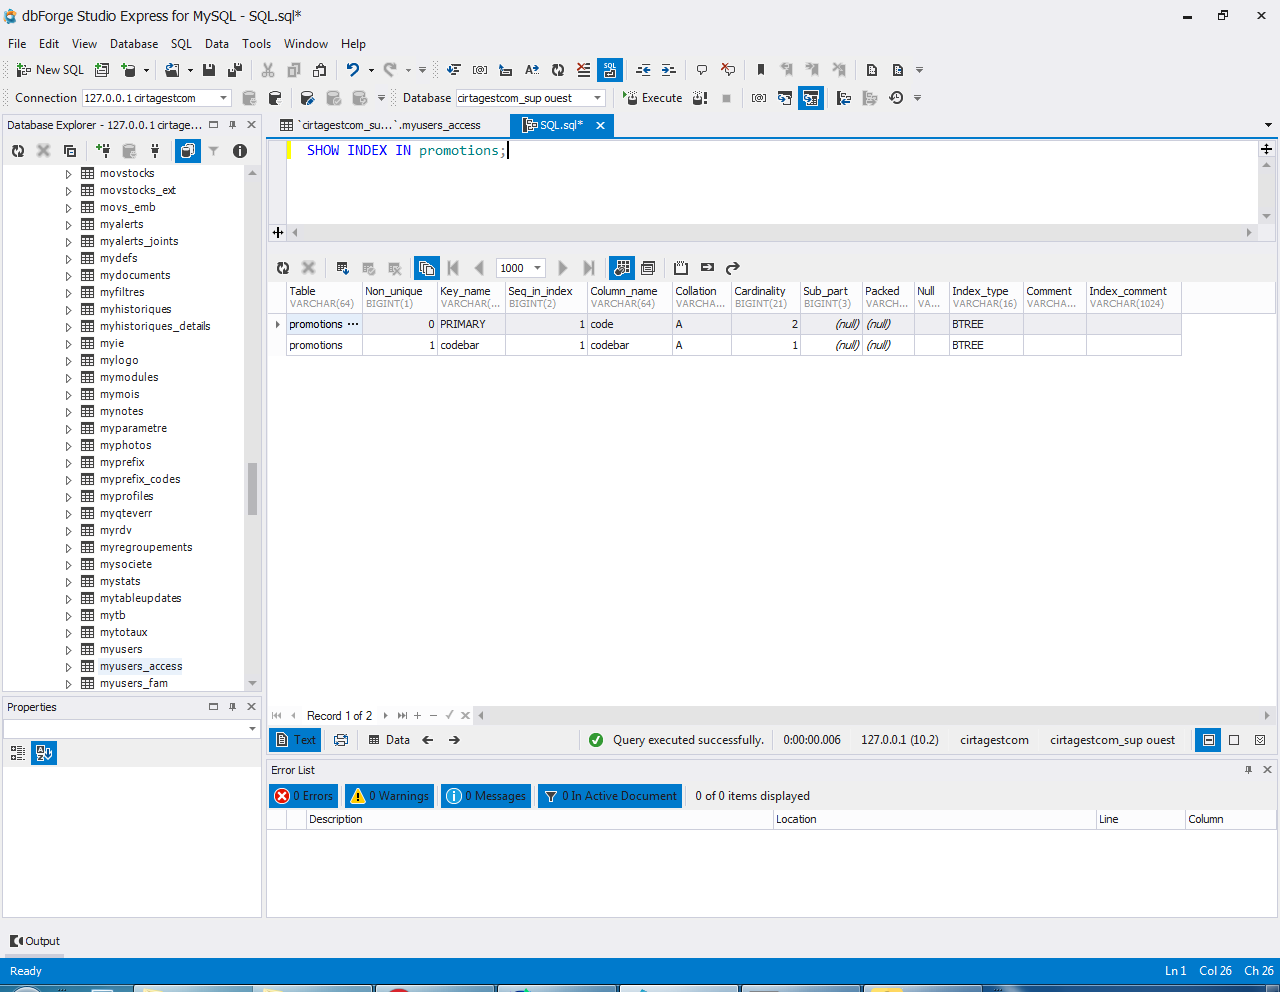Image resolution: width=1280 pixels, height=992 pixels.
Task: Click the Save file icon
Action: [209, 70]
